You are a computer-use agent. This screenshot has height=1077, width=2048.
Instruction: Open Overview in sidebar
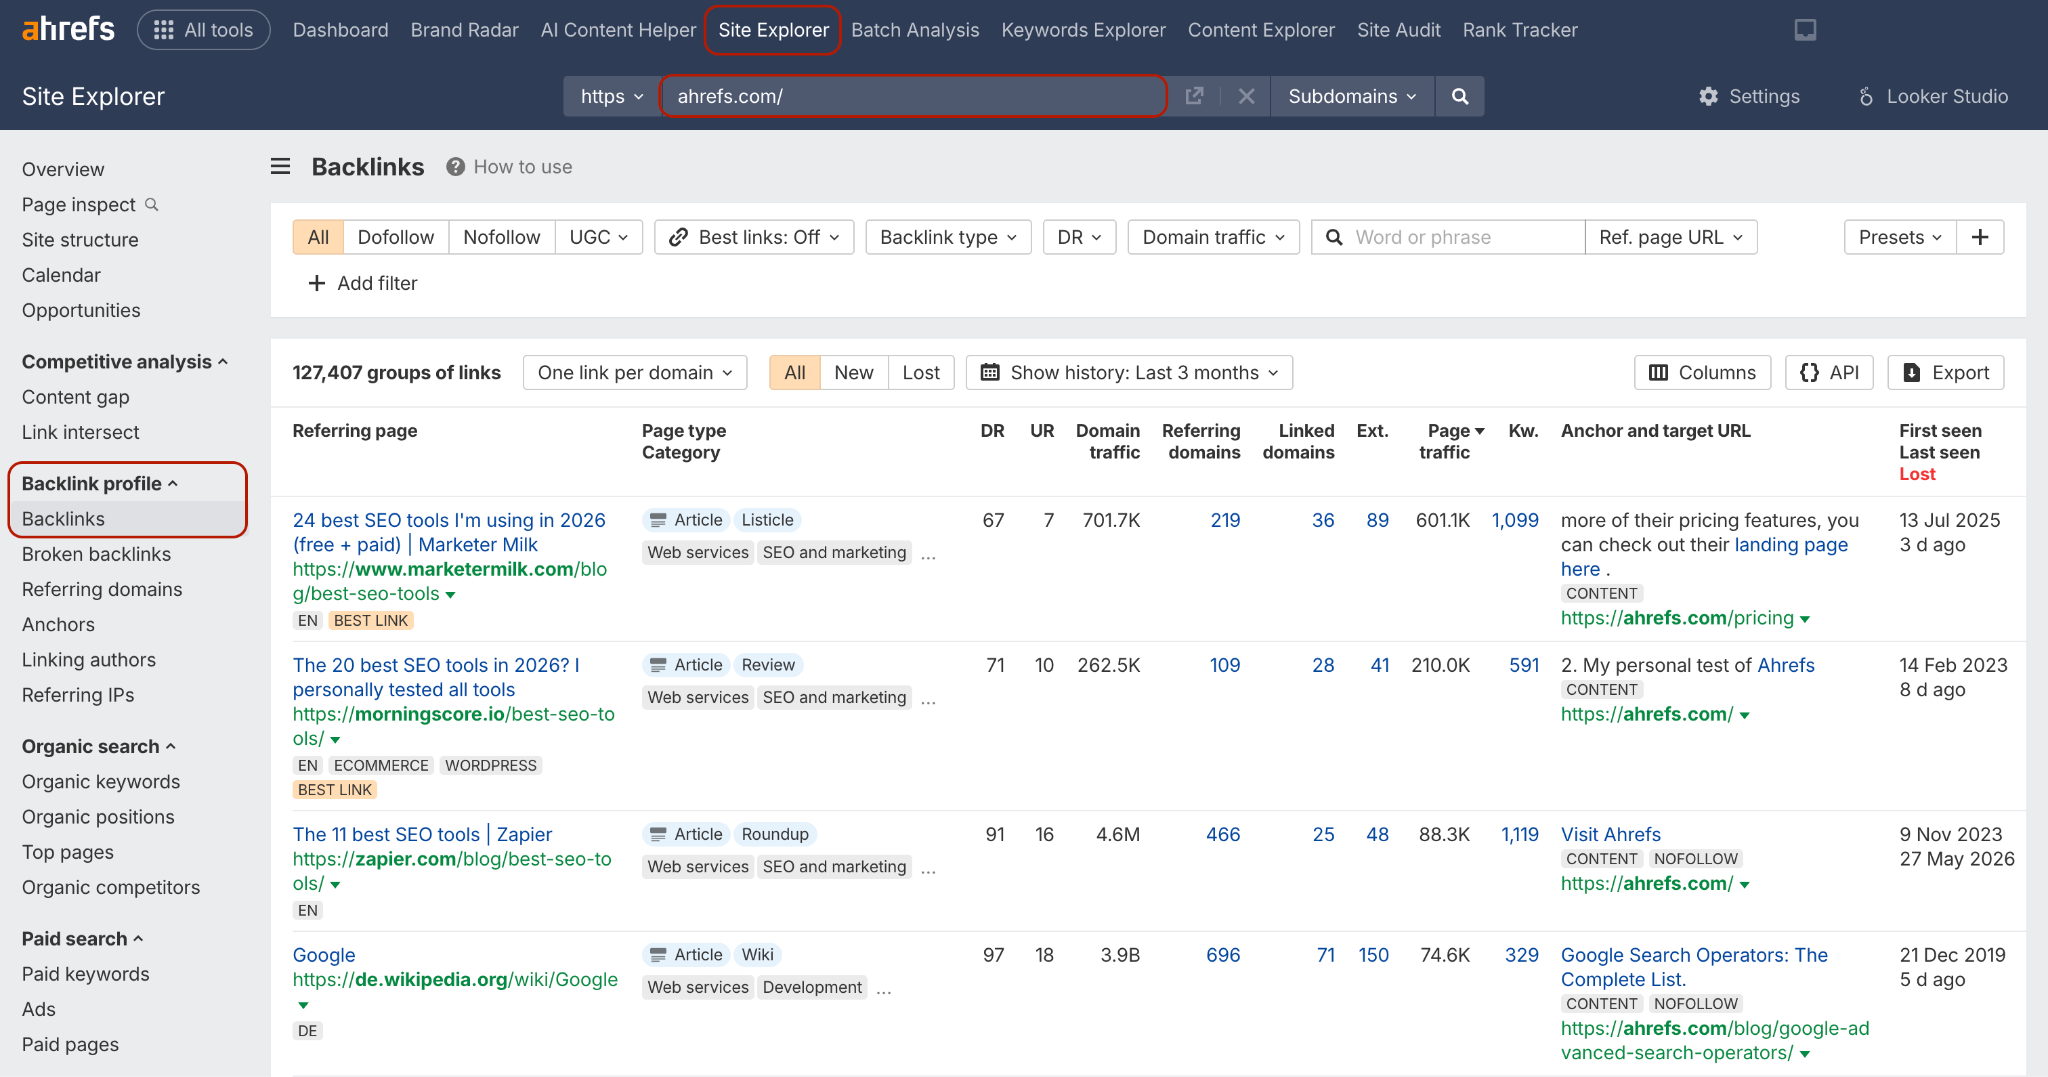coord(63,169)
